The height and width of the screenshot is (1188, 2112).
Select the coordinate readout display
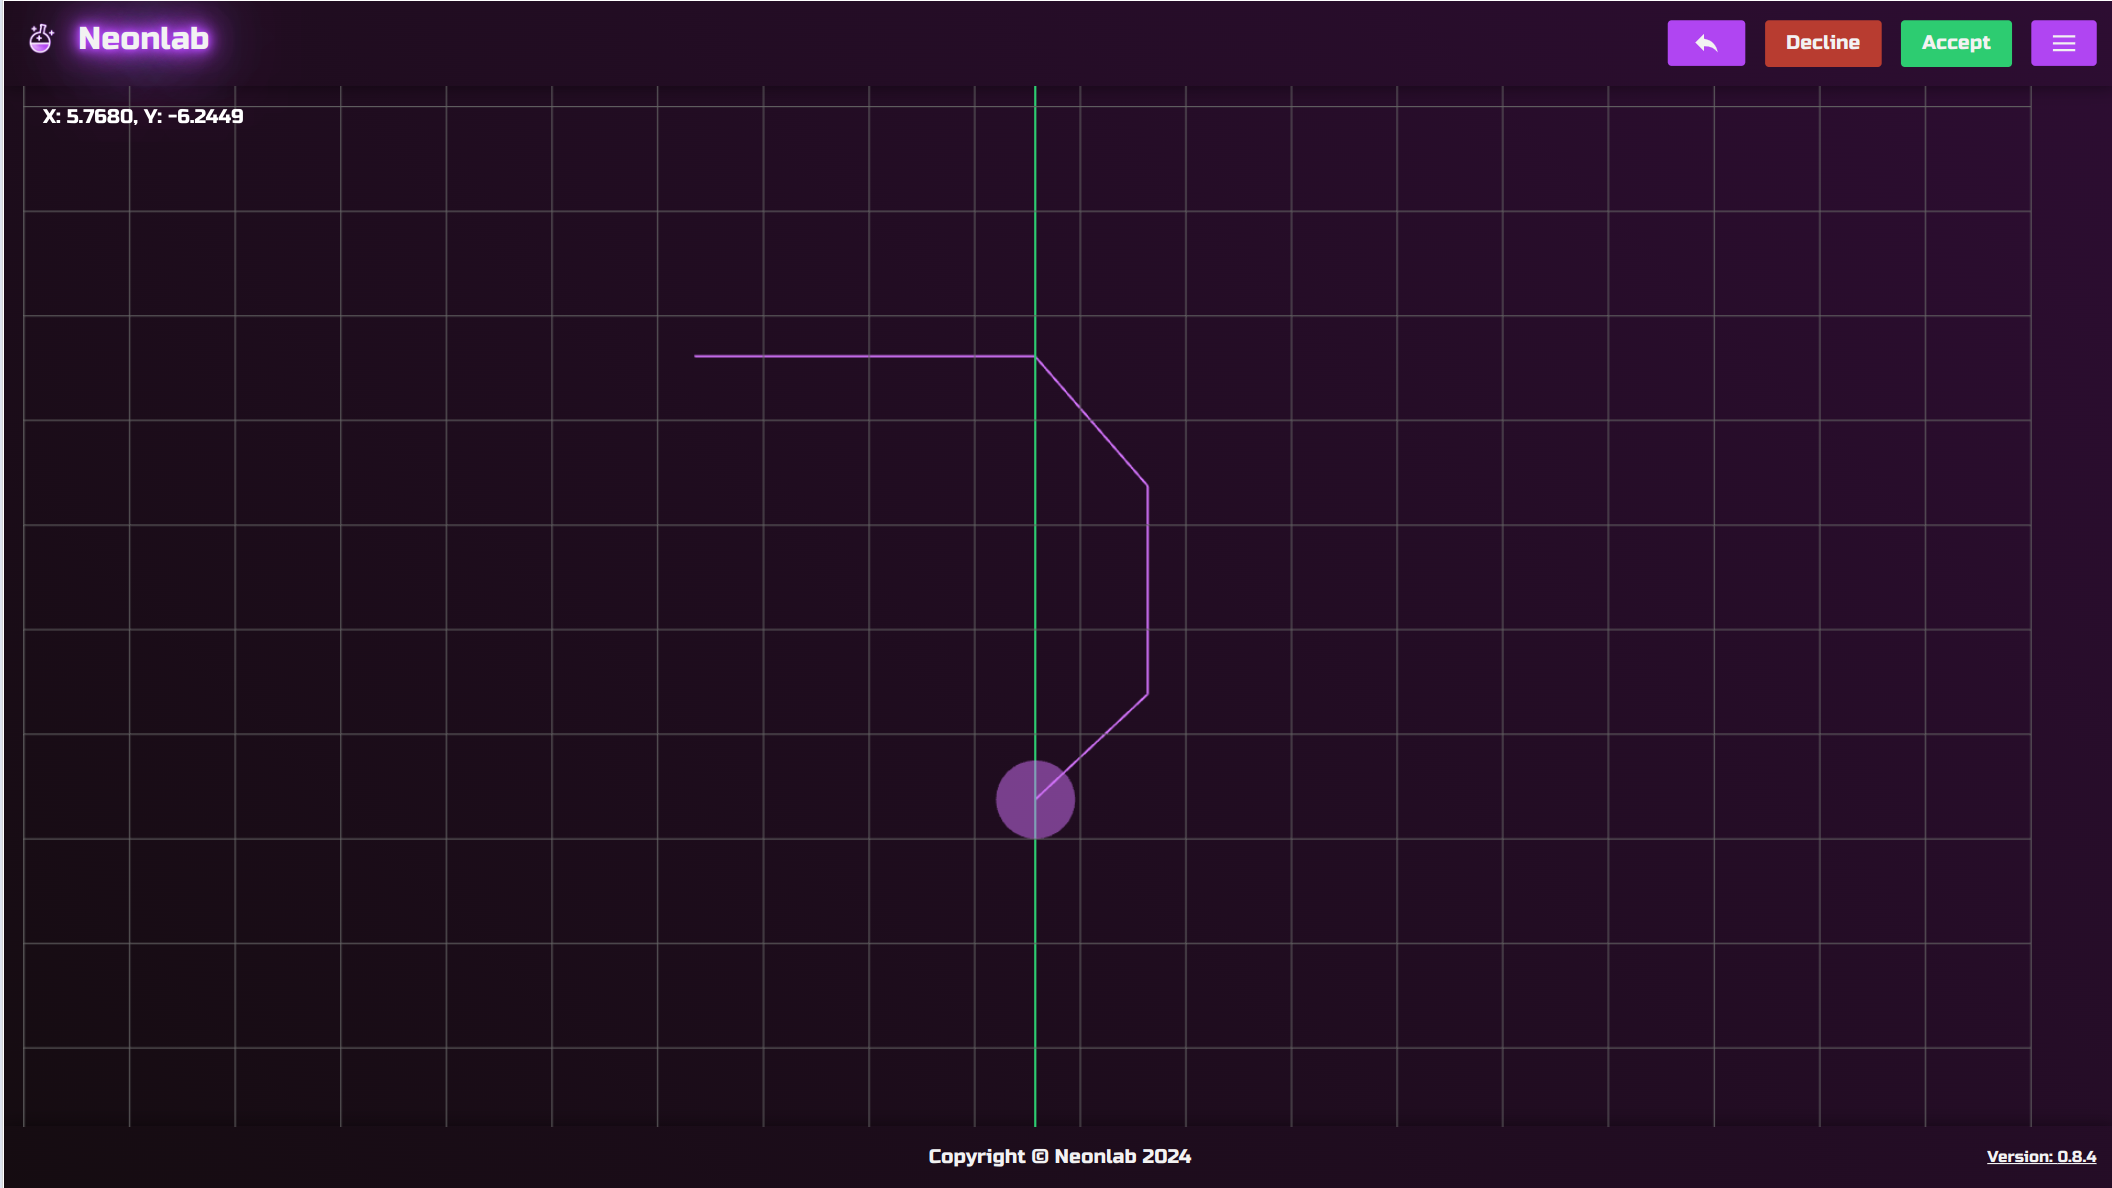point(142,116)
